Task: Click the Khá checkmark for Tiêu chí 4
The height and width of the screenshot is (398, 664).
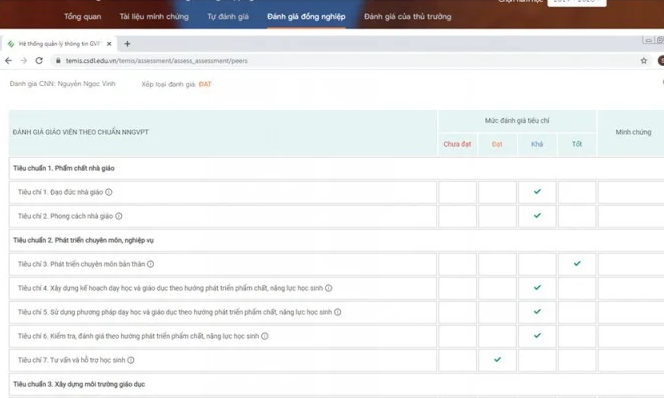Action: 537,287
